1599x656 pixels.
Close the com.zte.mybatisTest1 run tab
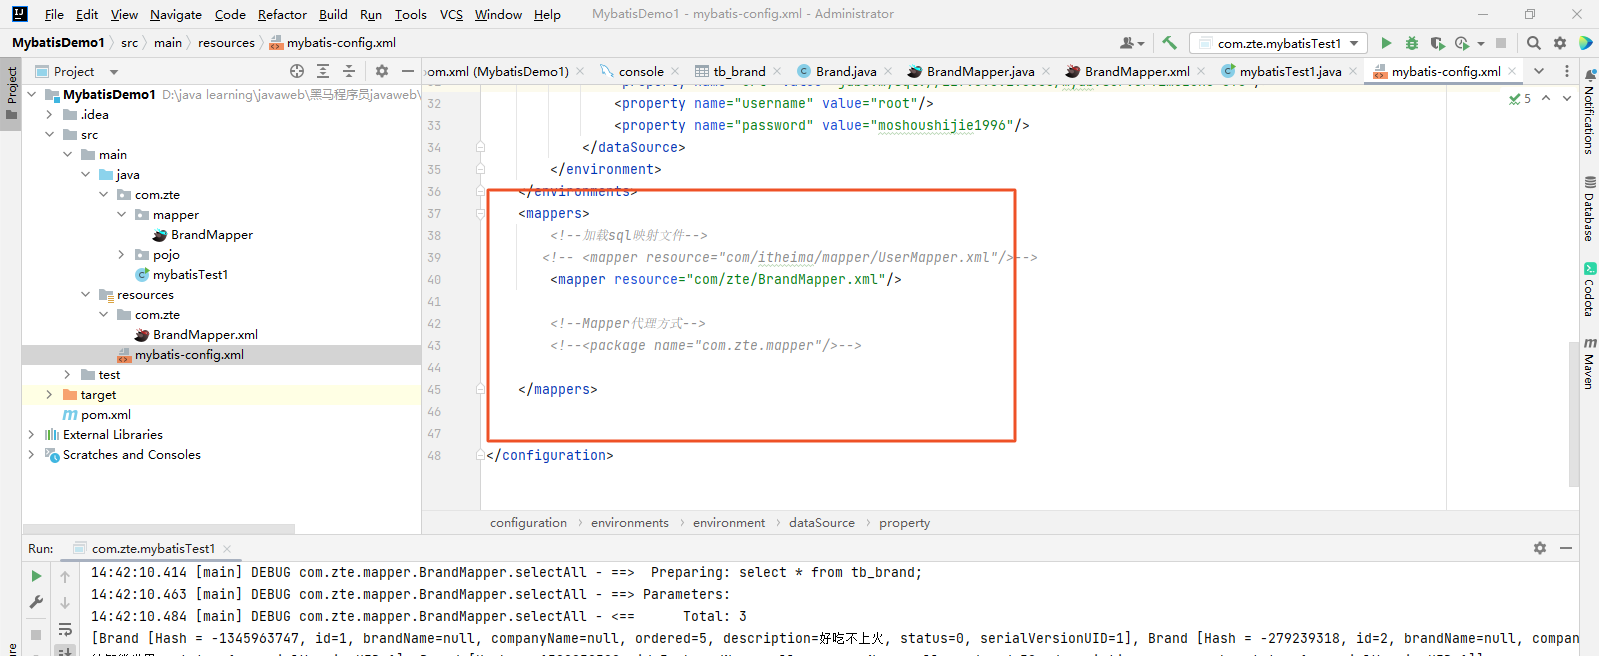(x=227, y=548)
